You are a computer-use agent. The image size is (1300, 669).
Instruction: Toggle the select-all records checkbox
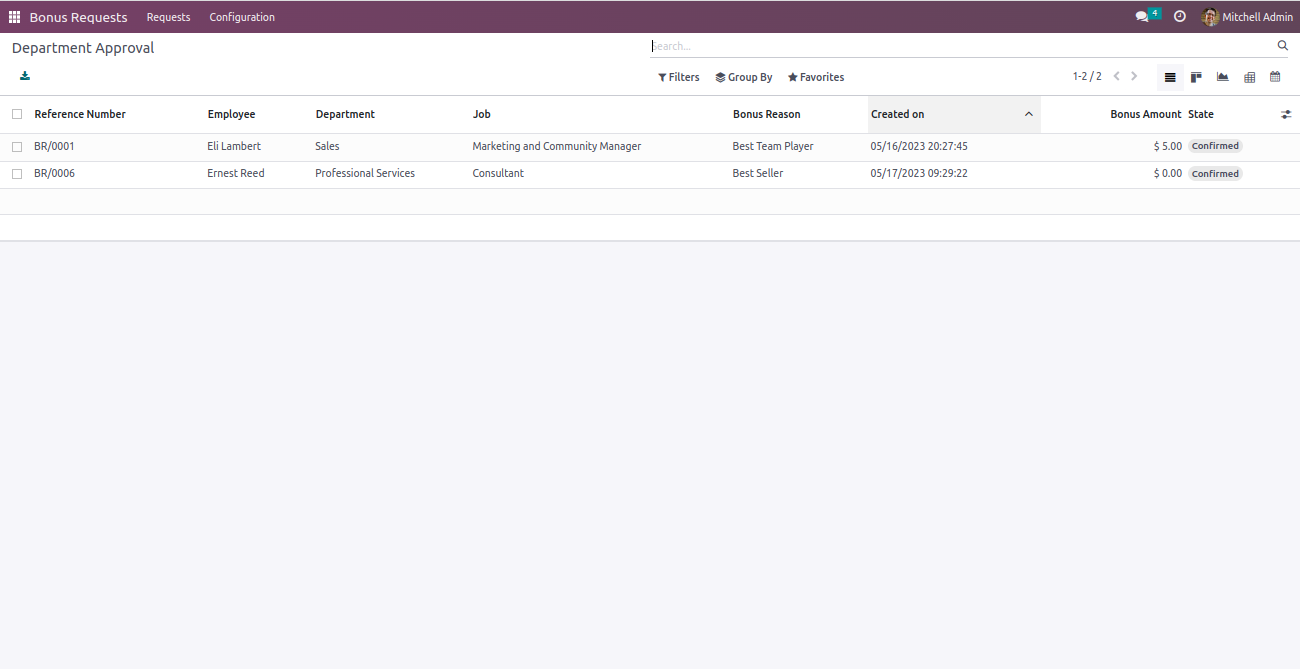(17, 114)
